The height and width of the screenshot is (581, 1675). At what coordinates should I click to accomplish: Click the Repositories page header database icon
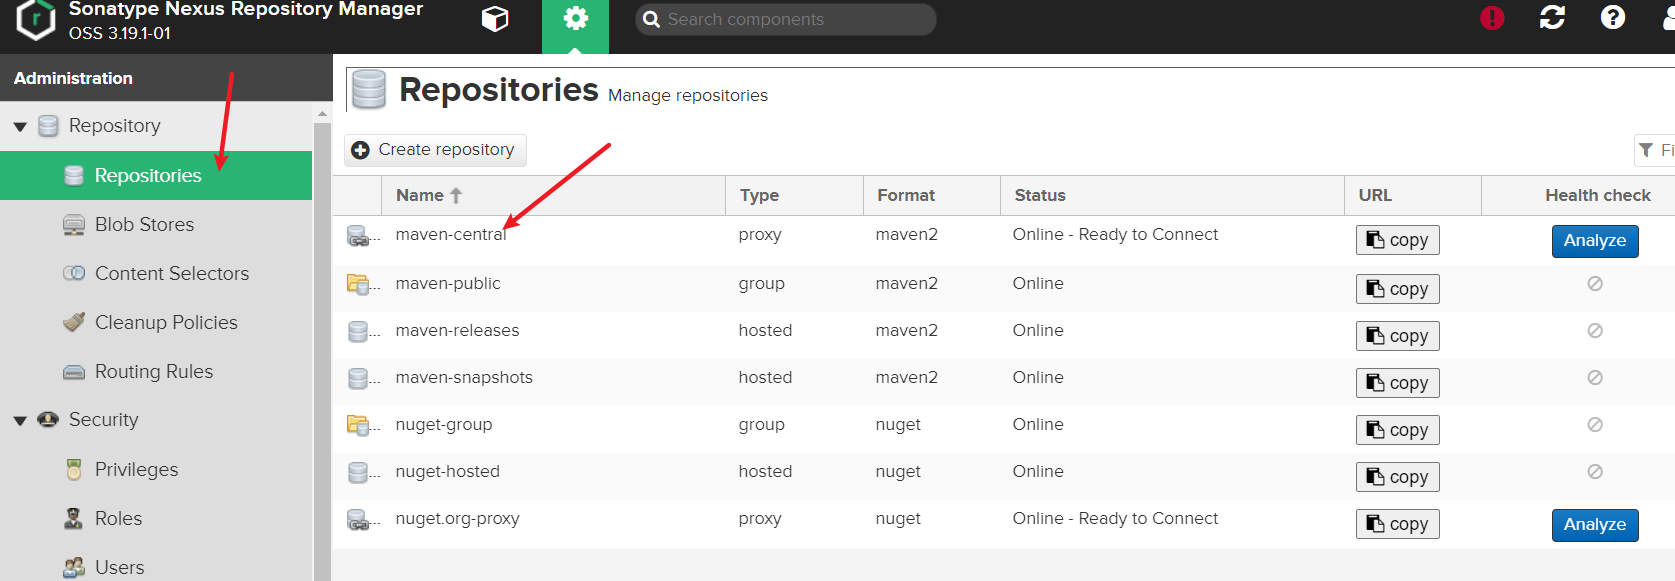point(369,90)
